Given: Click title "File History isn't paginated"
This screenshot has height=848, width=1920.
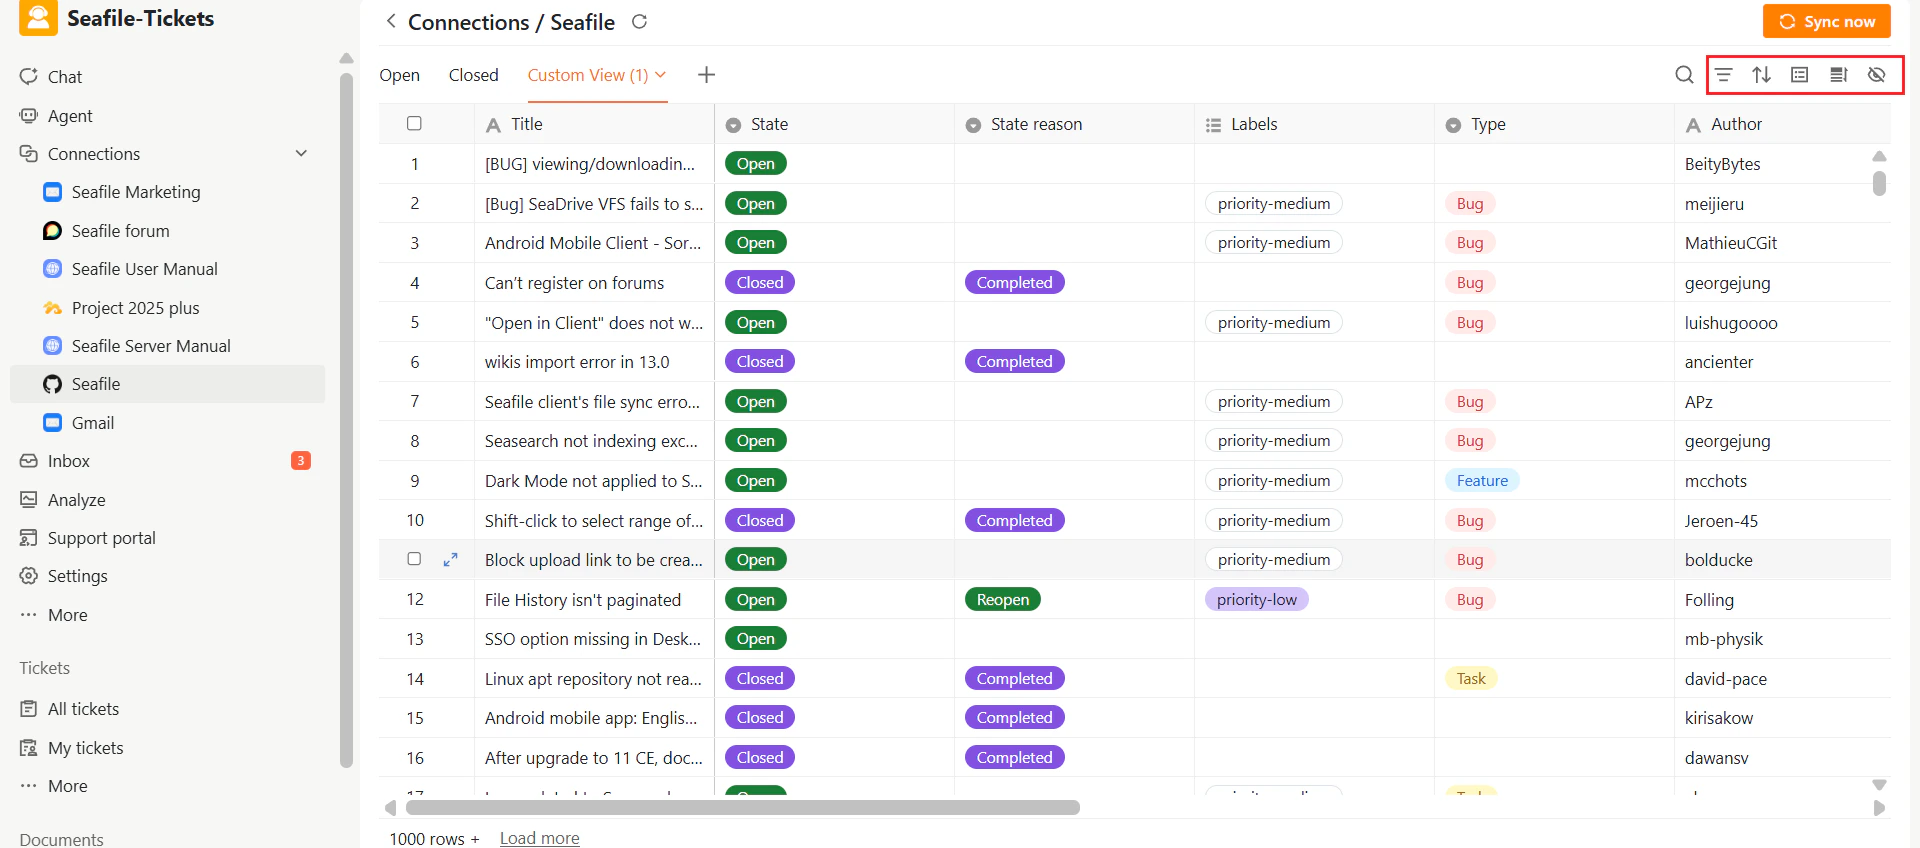Looking at the screenshot, I should pos(582,600).
